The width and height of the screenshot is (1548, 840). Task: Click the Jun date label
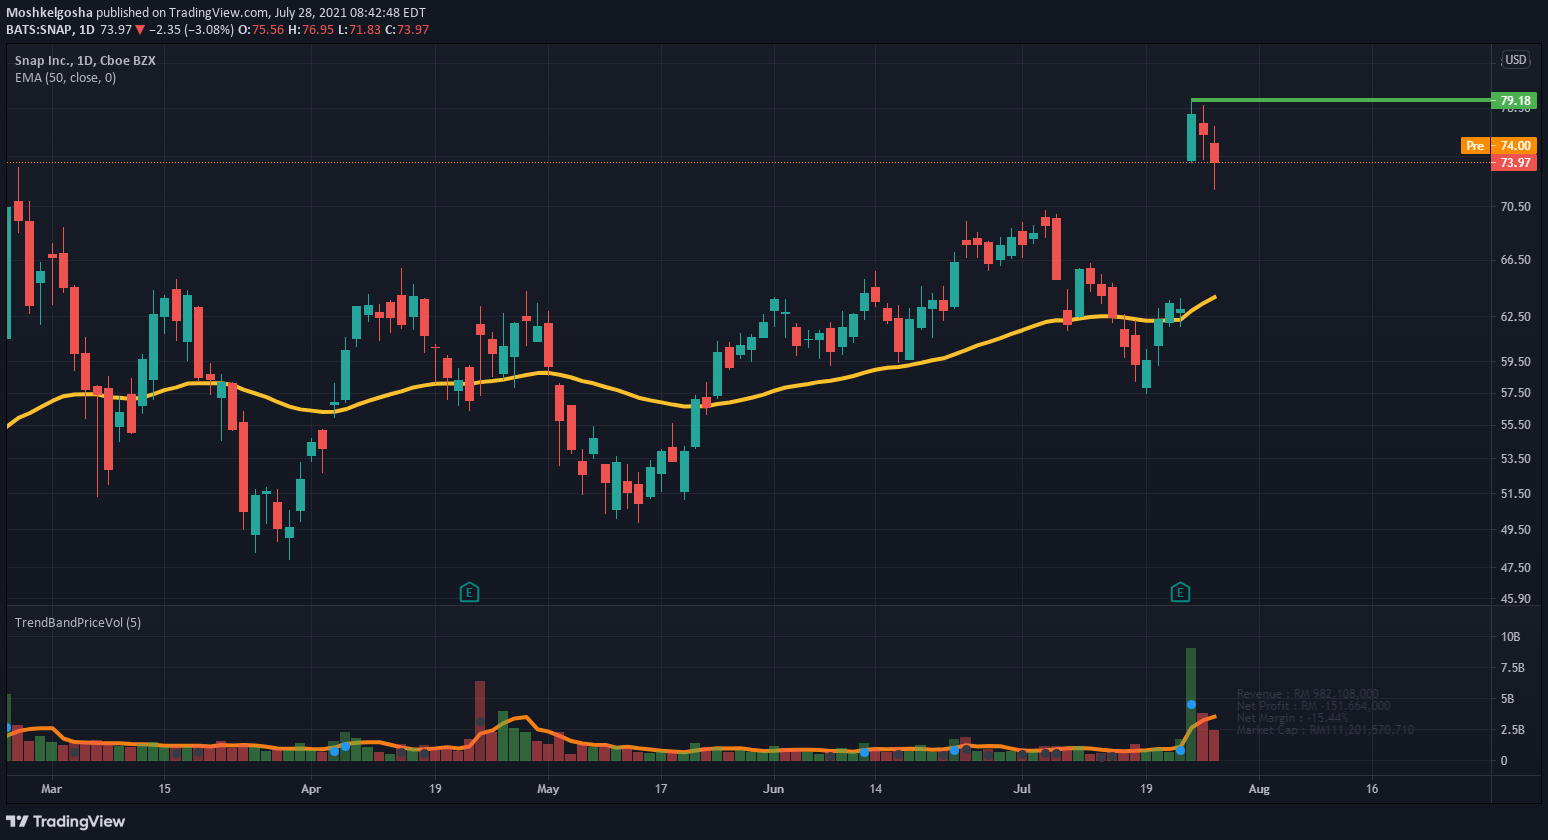(x=773, y=789)
